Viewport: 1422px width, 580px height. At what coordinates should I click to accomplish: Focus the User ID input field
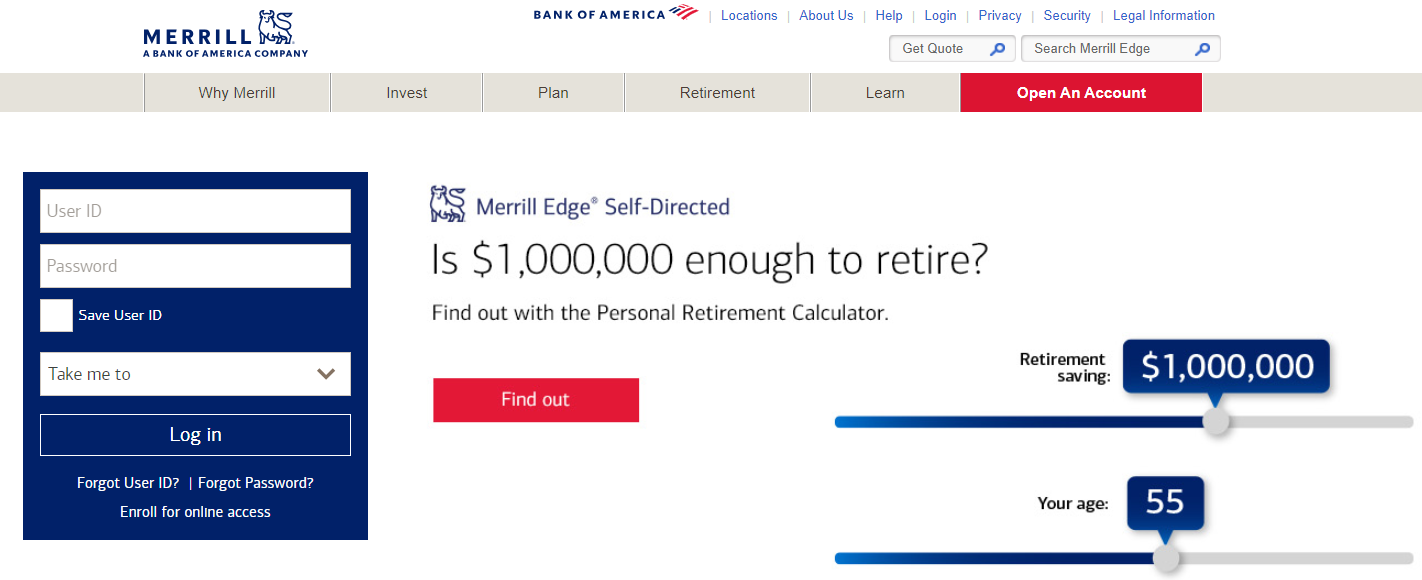(x=195, y=211)
